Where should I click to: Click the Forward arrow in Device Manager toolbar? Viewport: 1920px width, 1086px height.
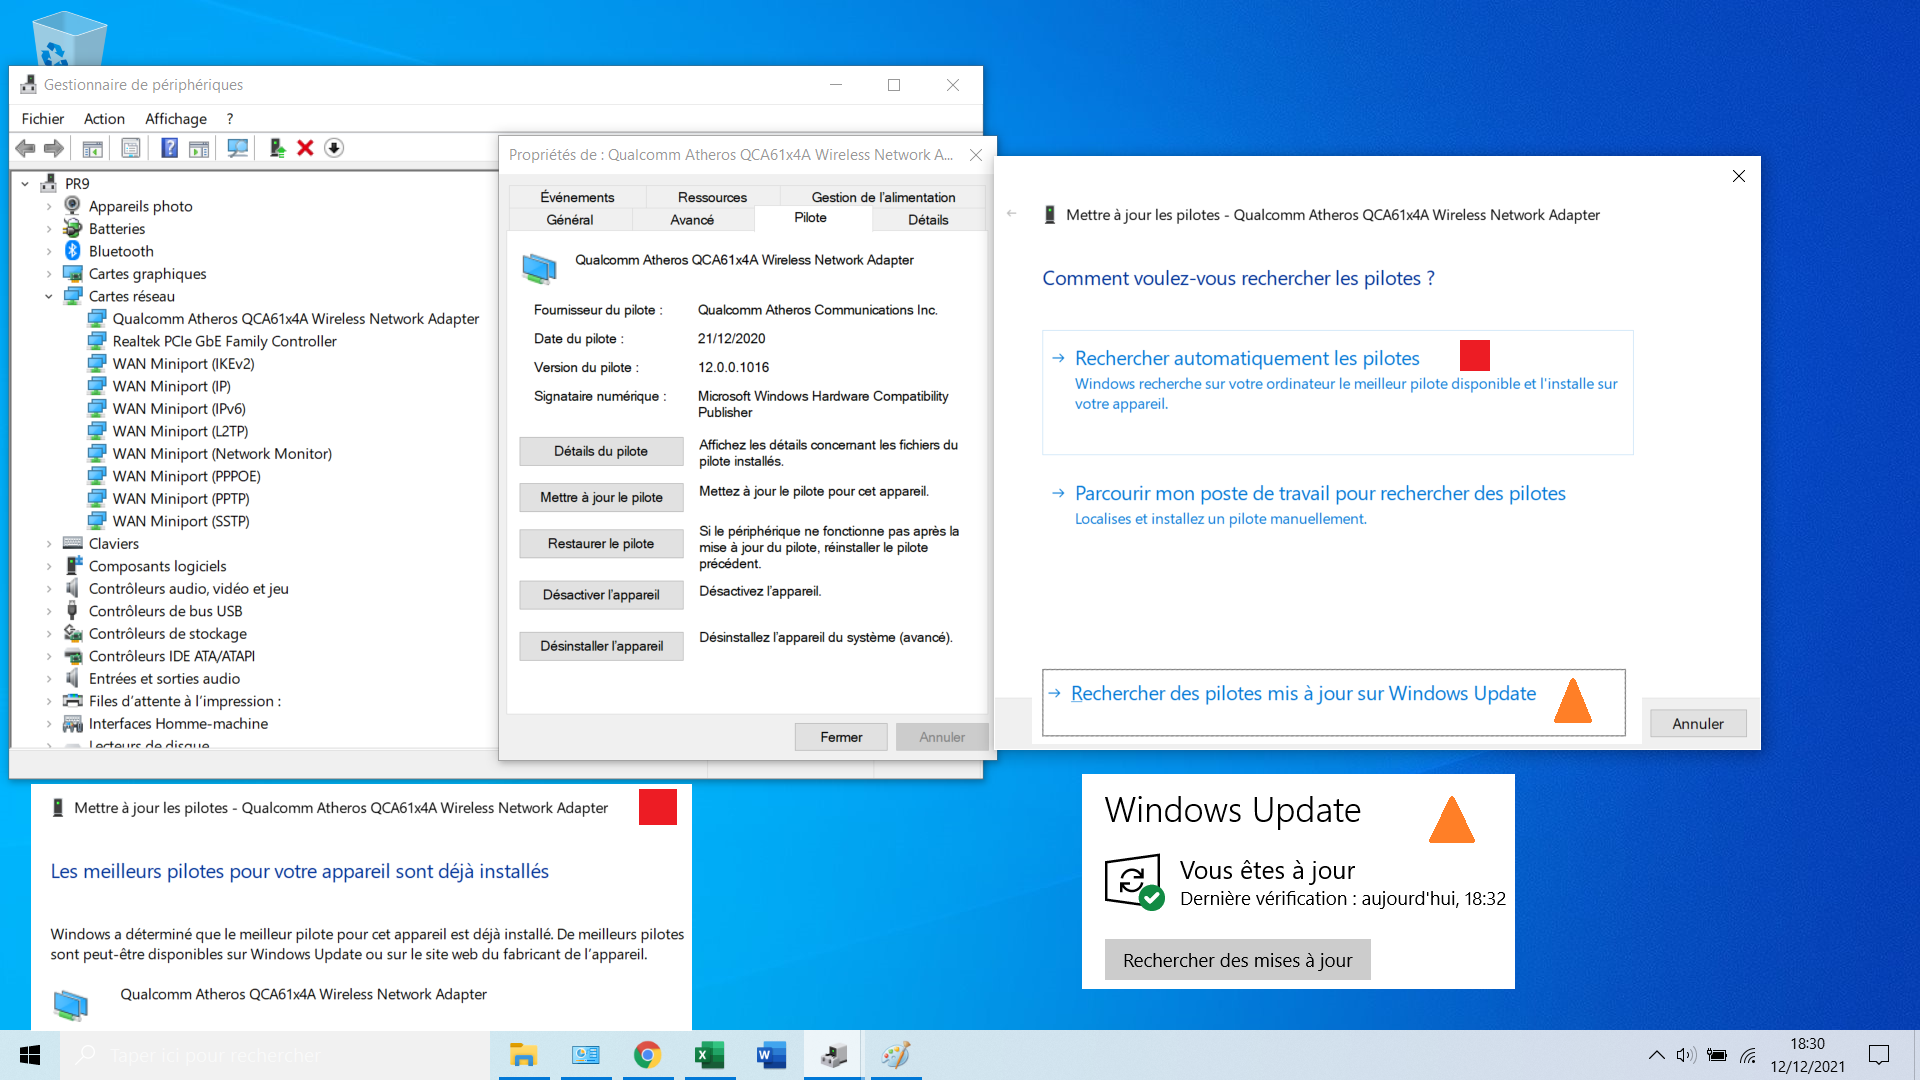click(x=54, y=149)
